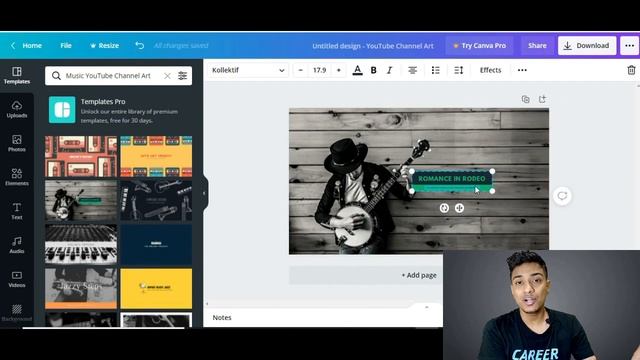Select the plain navy blue template
The height and width of the screenshot is (360, 640).
(156, 244)
